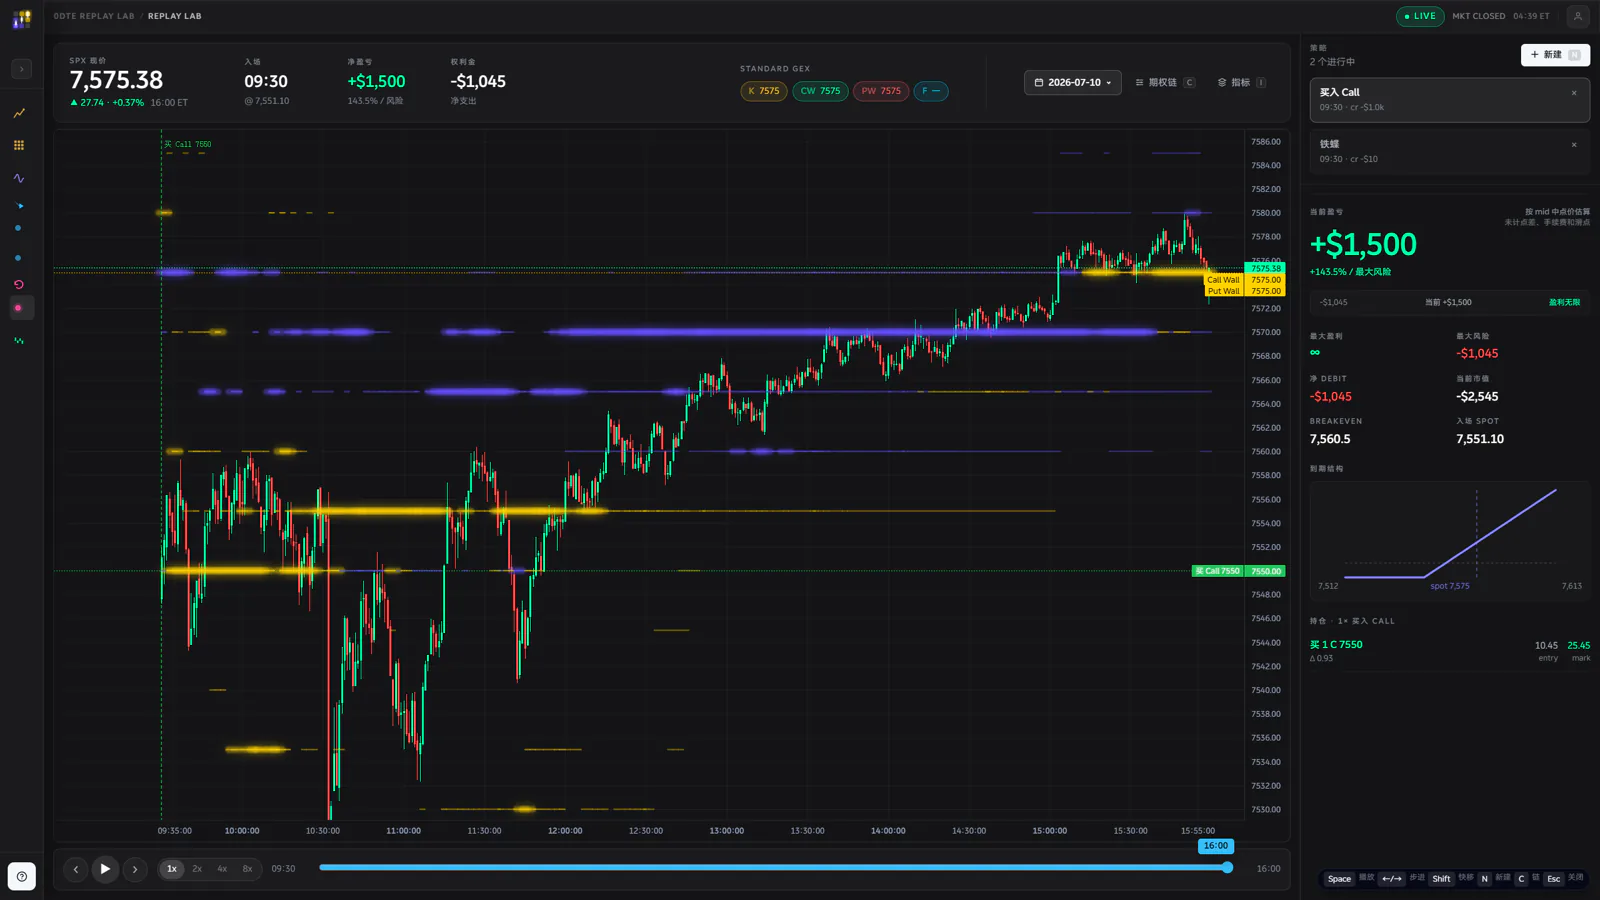The width and height of the screenshot is (1600, 900).
Task: Click the expiry payoff diagram chart
Action: click(1449, 540)
